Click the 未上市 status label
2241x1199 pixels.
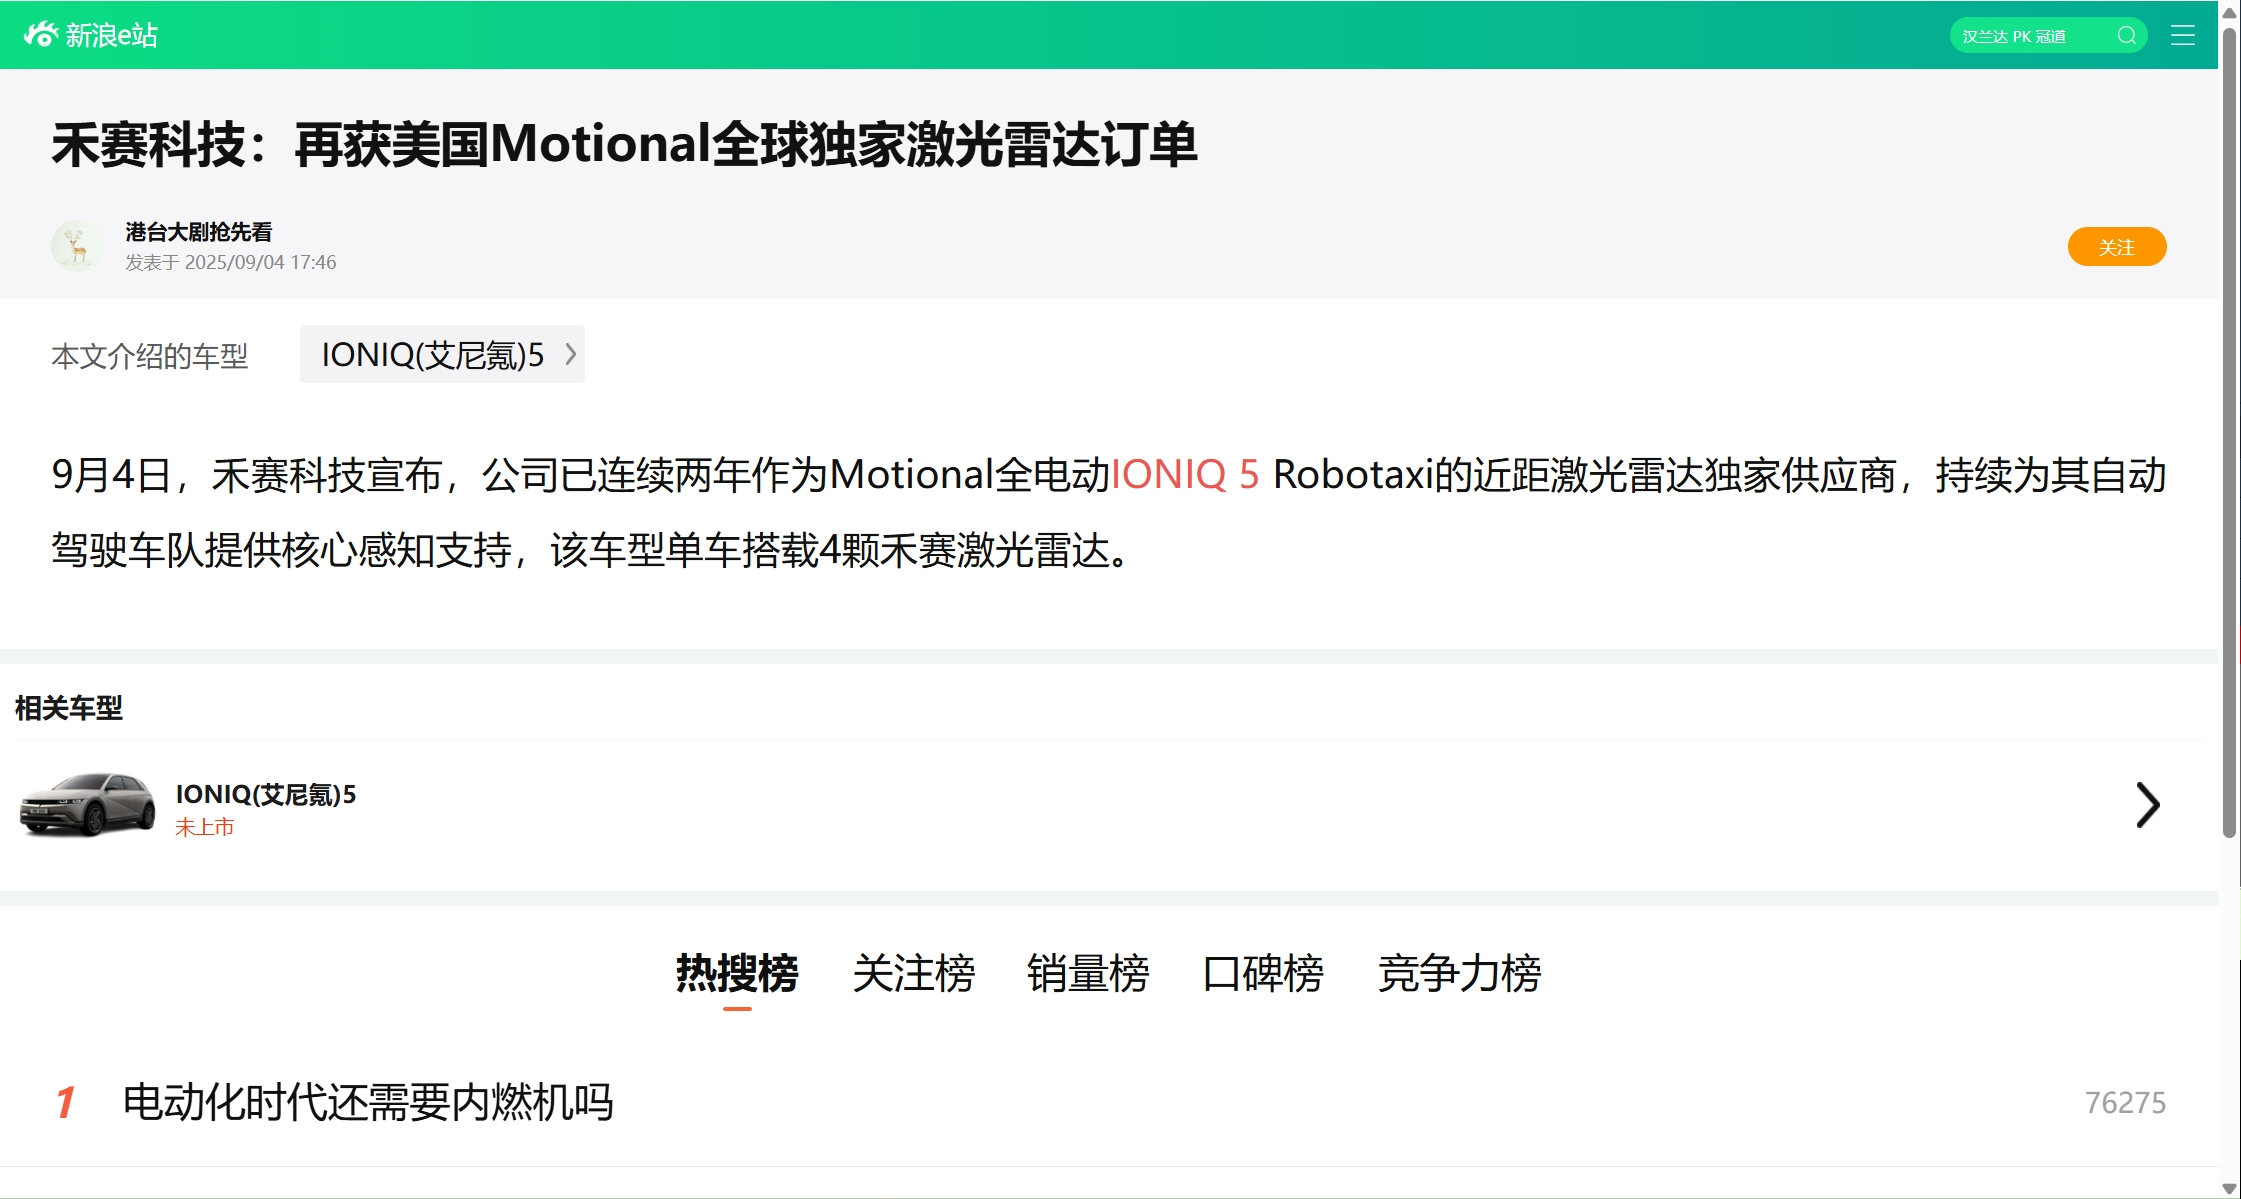[204, 827]
